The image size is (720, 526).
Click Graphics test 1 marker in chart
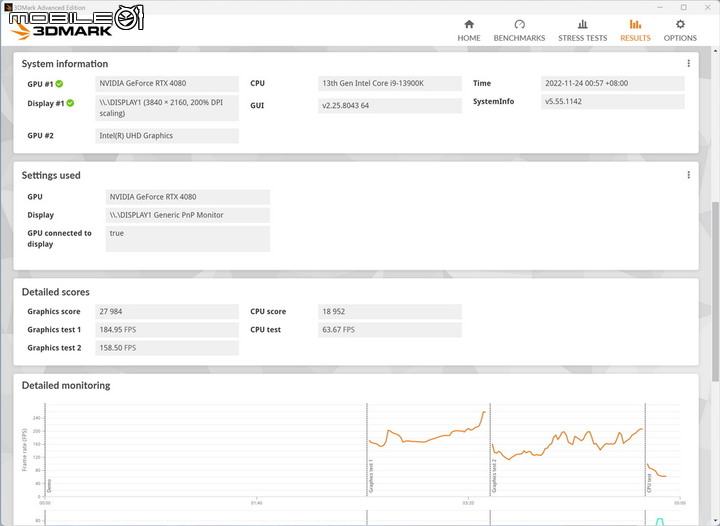371,476
